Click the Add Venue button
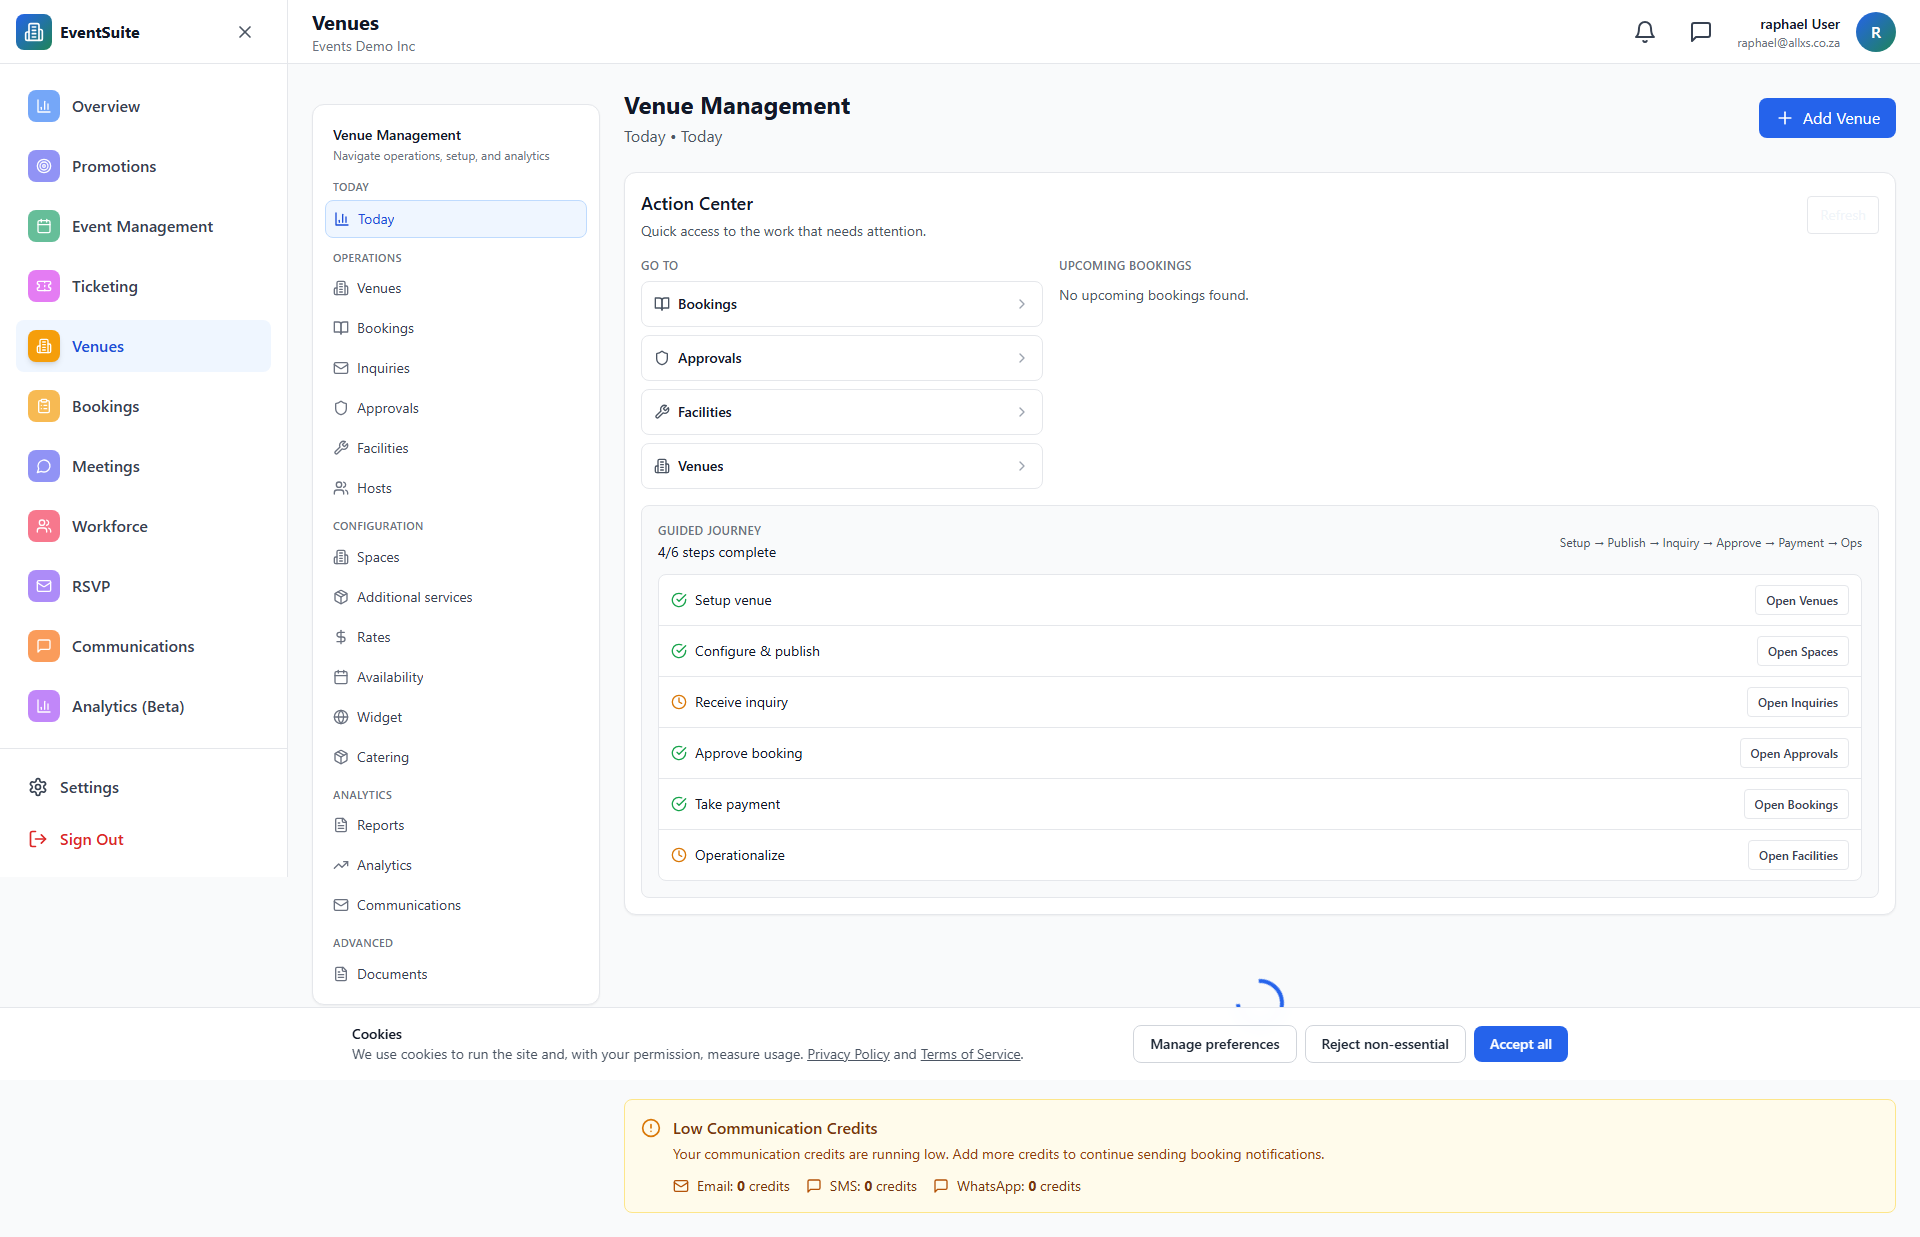The image size is (1920, 1237). pyautogui.click(x=1826, y=118)
